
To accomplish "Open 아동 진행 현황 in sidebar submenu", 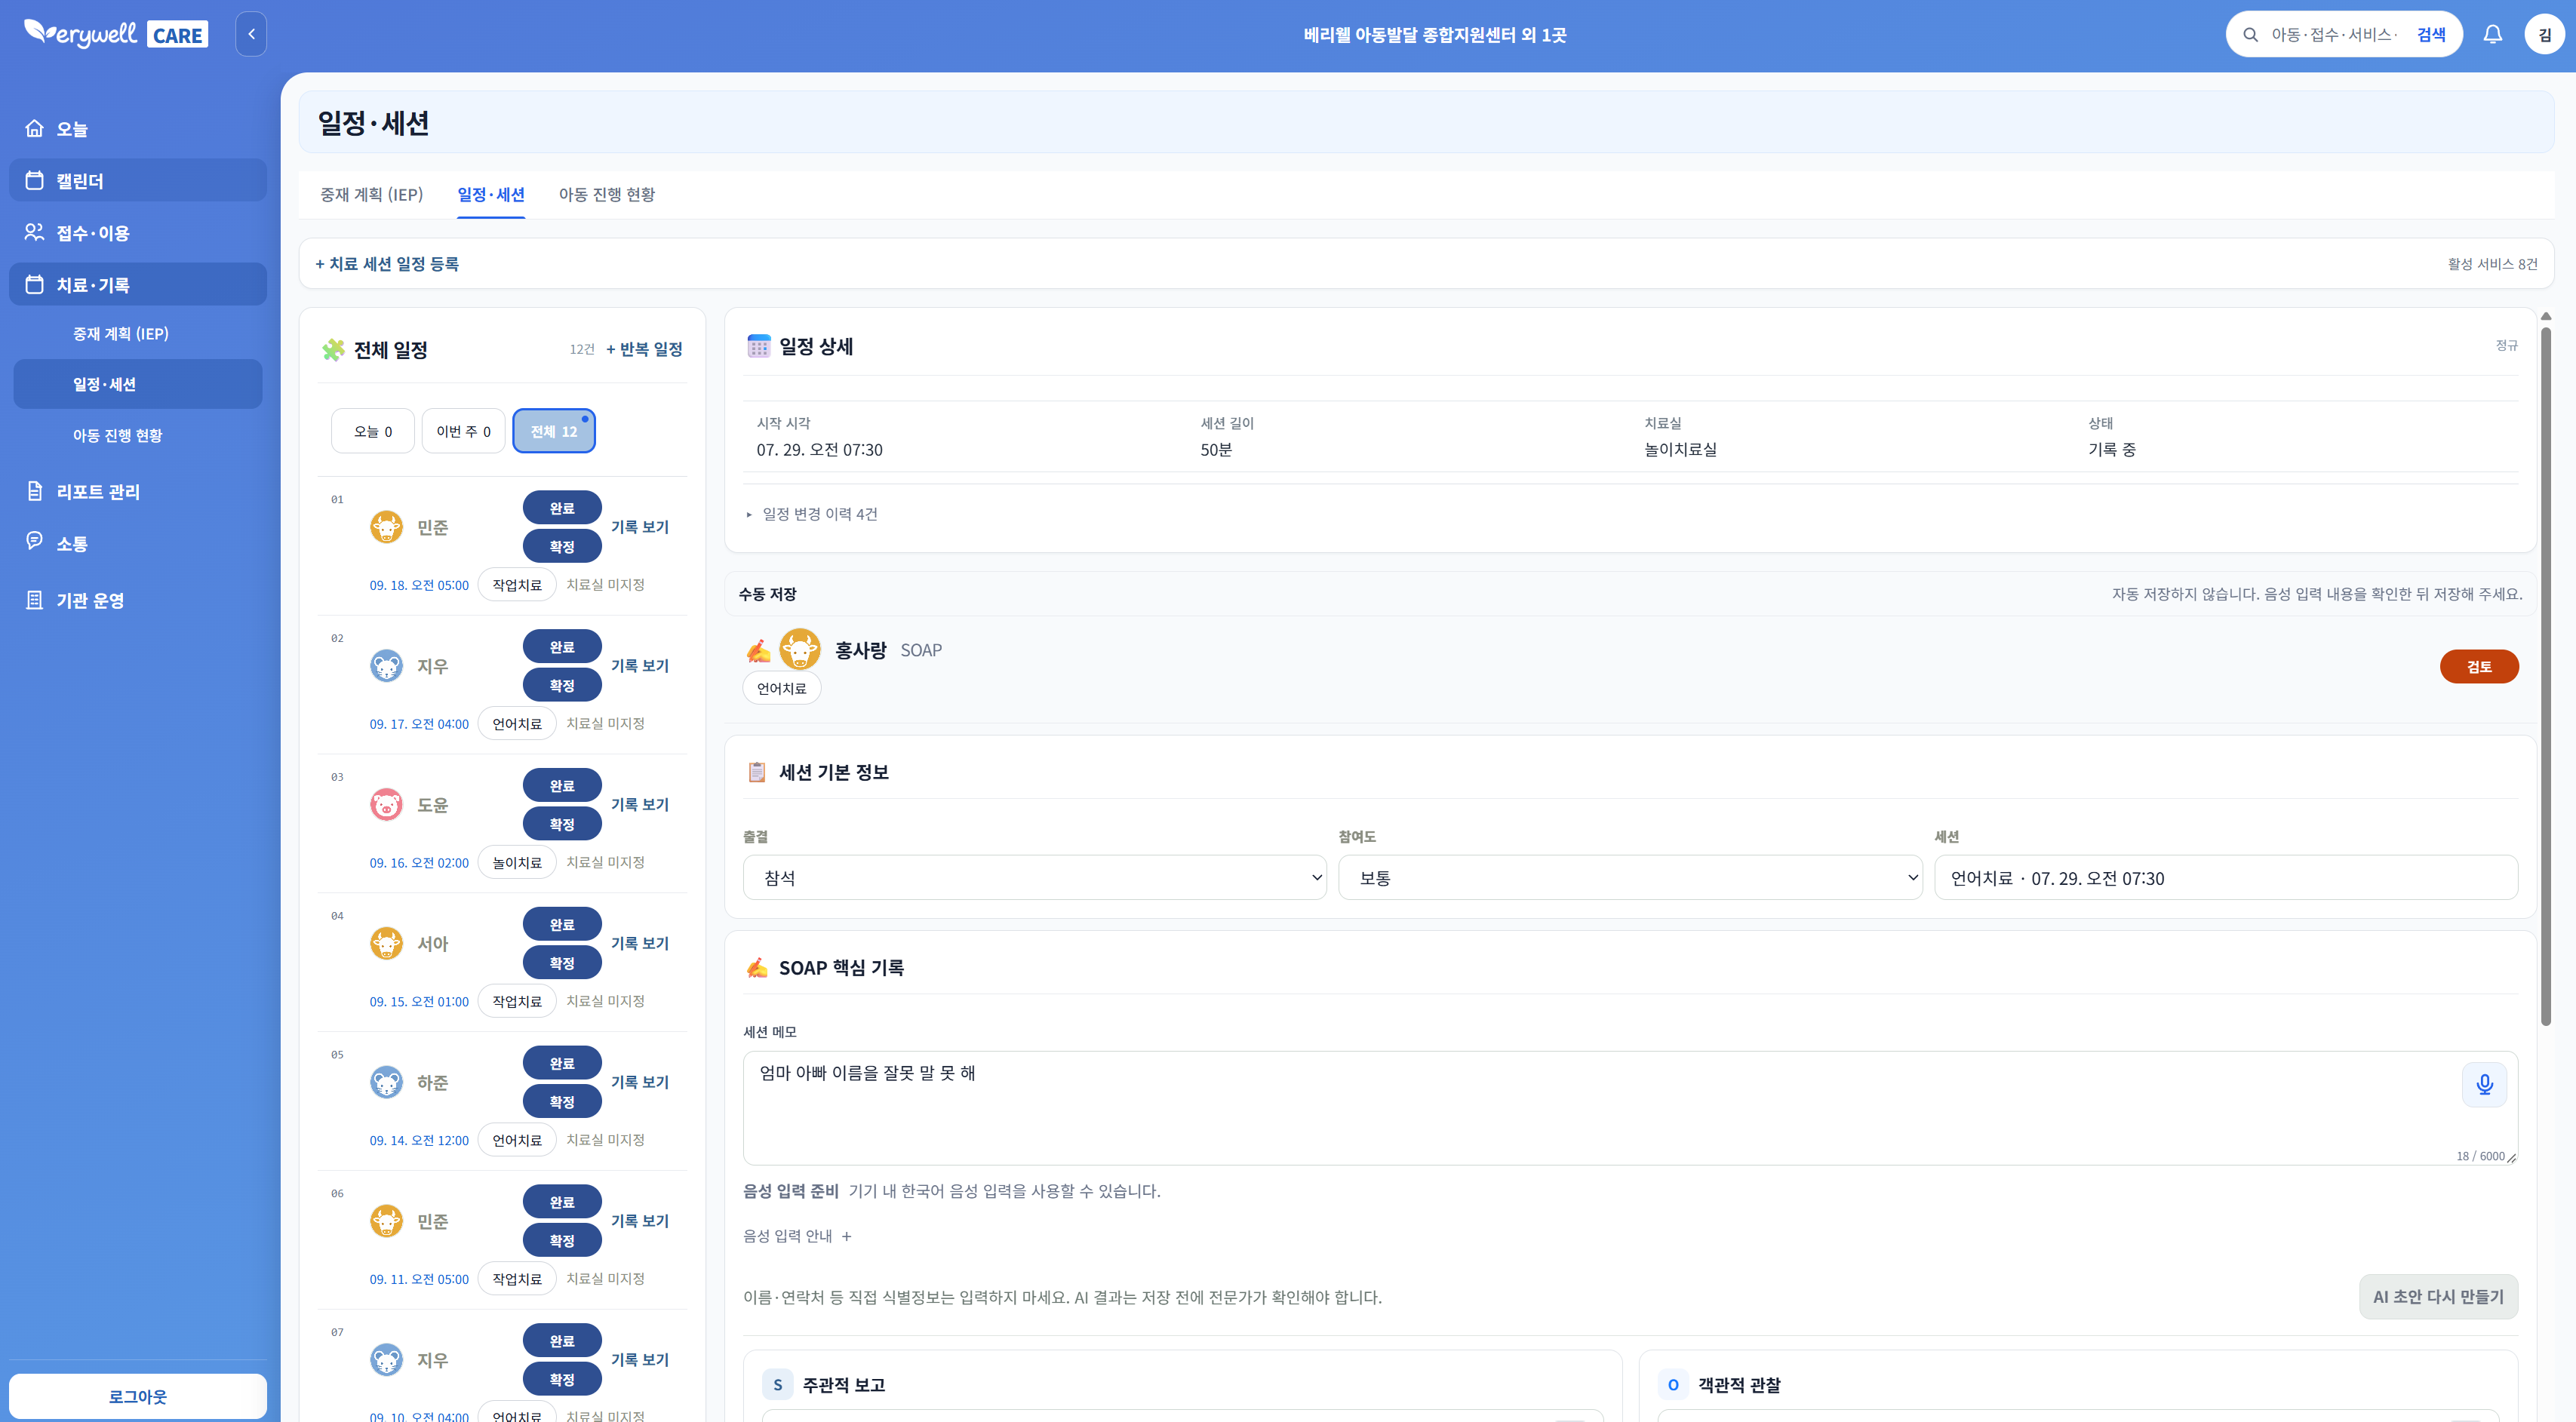I will pyautogui.click(x=138, y=435).
